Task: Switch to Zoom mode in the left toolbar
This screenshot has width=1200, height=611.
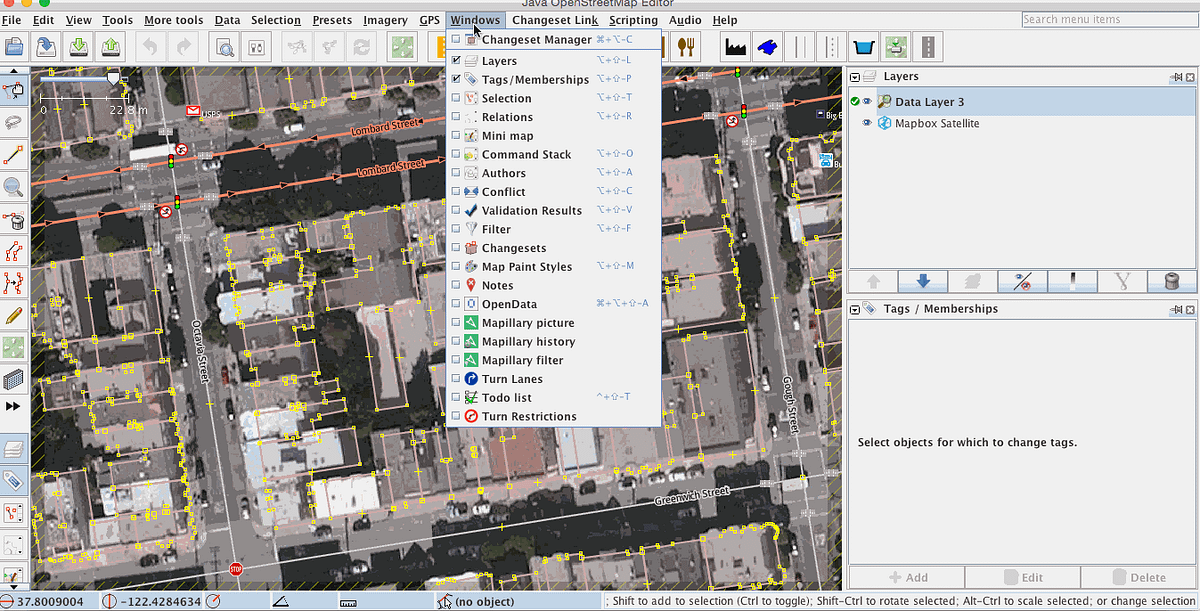Action: coord(15,188)
